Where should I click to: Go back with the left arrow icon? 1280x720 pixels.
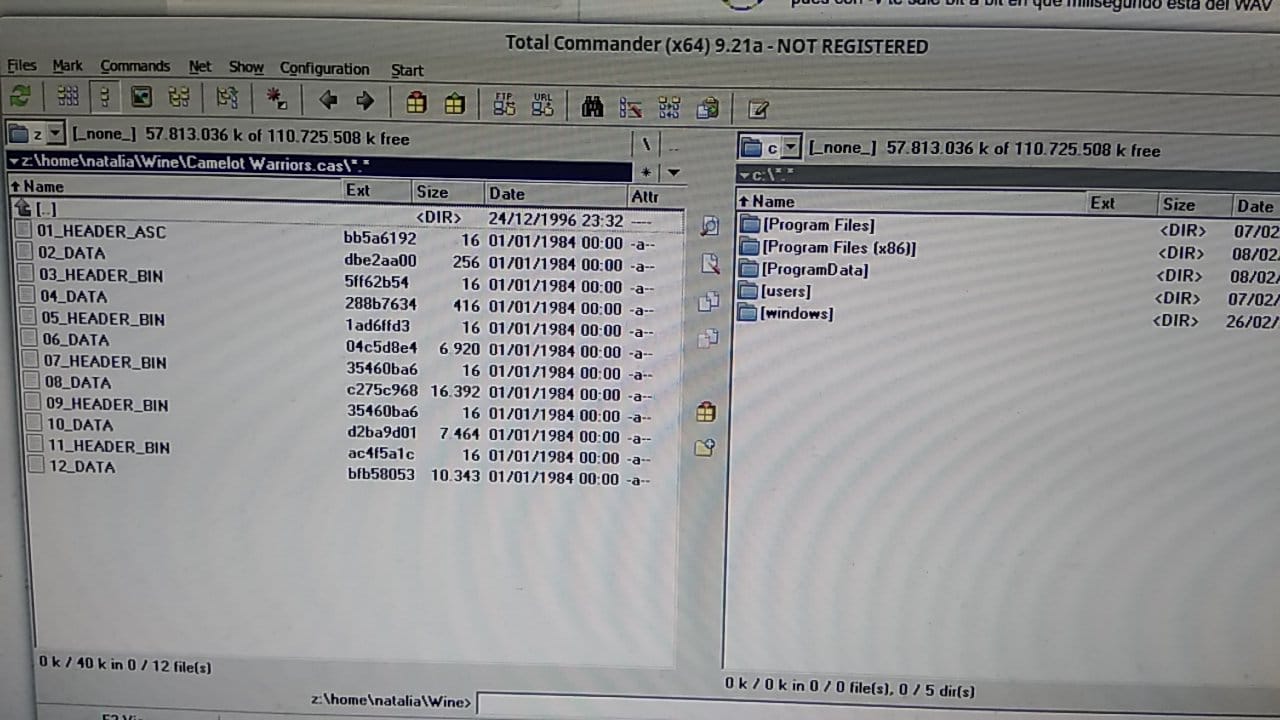tap(328, 100)
